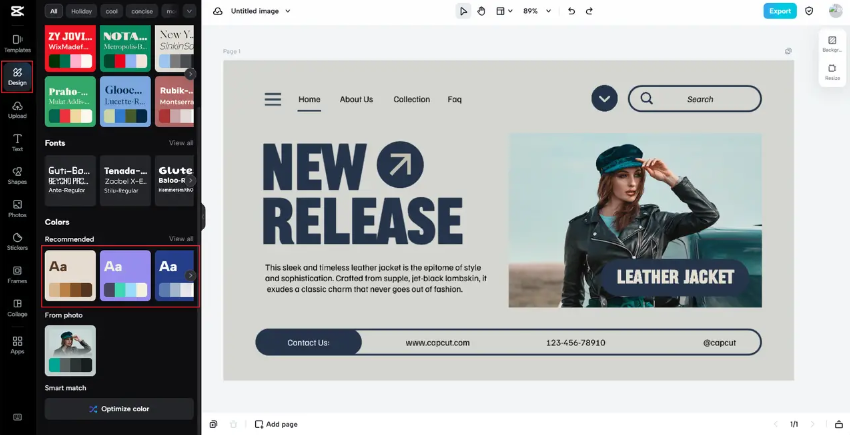
Task: Select the All filter tag
Action: pyautogui.click(x=53, y=11)
